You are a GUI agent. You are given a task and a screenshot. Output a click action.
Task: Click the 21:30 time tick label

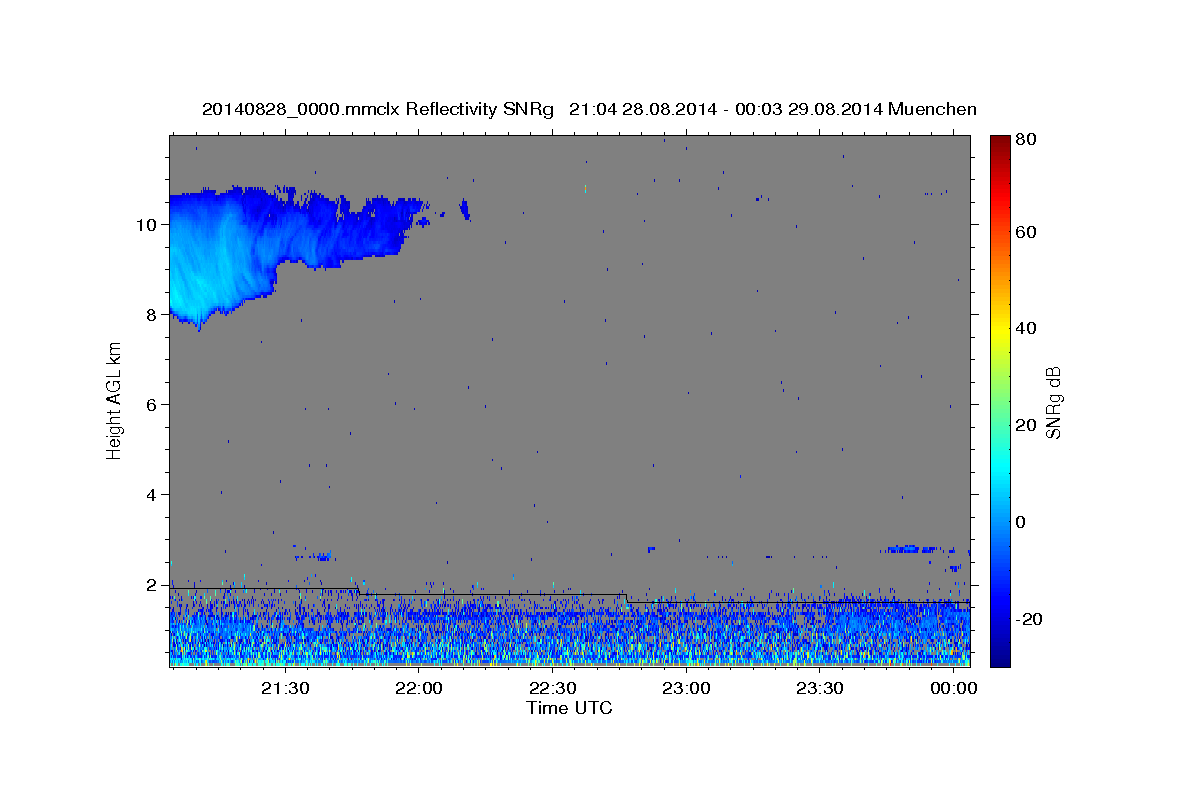(285, 689)
